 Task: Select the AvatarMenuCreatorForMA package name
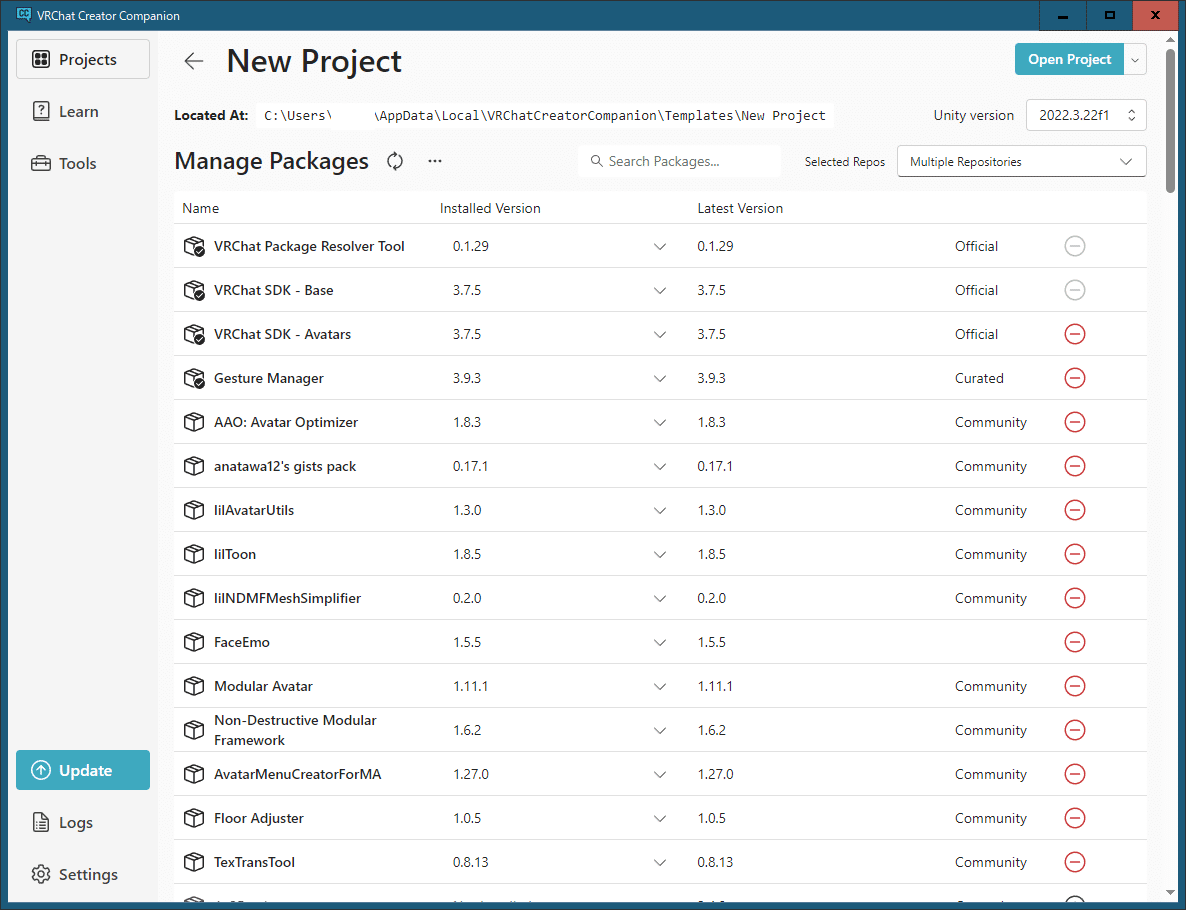pyautogui.click(x=297, y=774)
